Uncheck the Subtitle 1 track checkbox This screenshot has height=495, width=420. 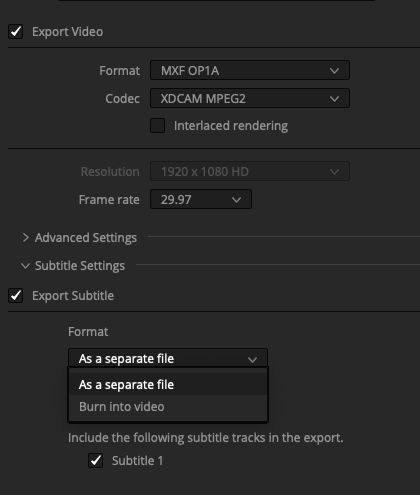pyautogui.click(x=95, y=460)
